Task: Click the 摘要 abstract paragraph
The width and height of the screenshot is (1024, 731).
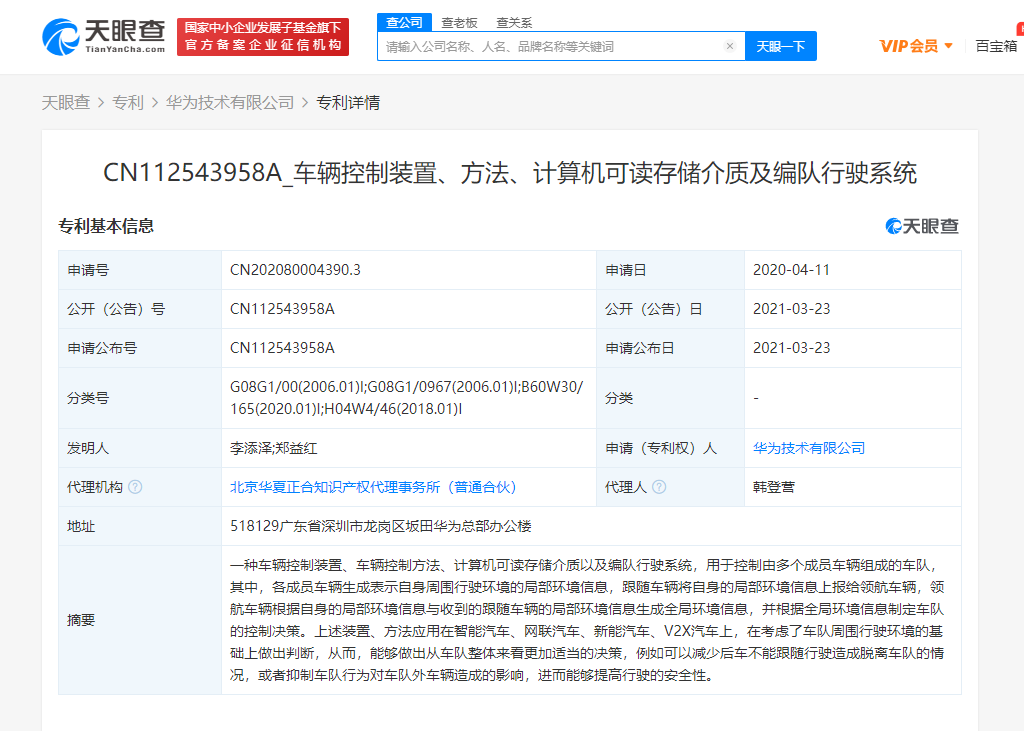Action: coord(587,620)
